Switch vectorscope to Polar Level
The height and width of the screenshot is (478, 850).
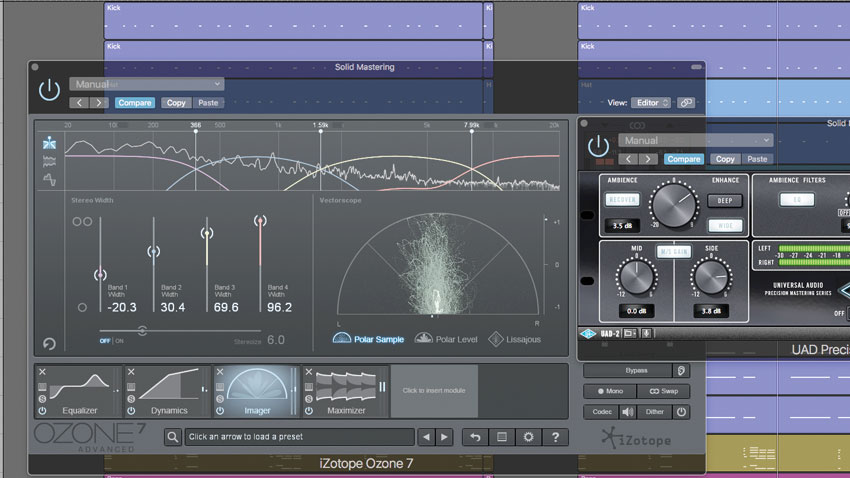pos(447,339)
